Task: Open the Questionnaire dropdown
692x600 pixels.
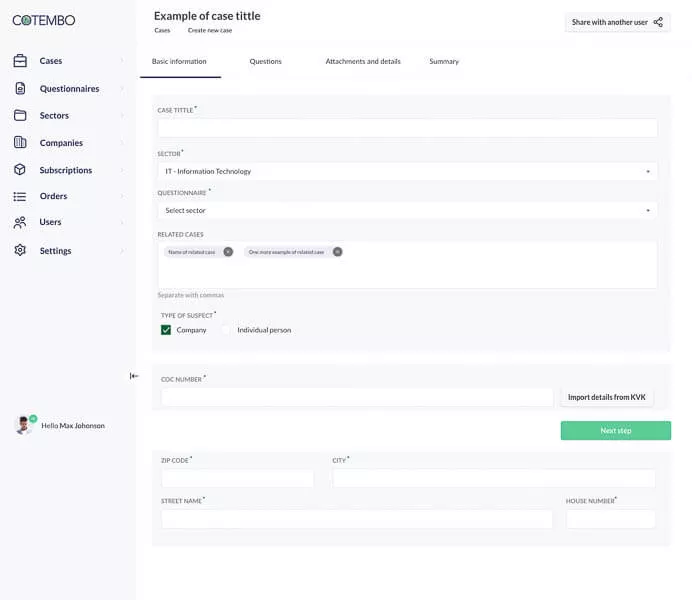Action: [x=407, y=210]
